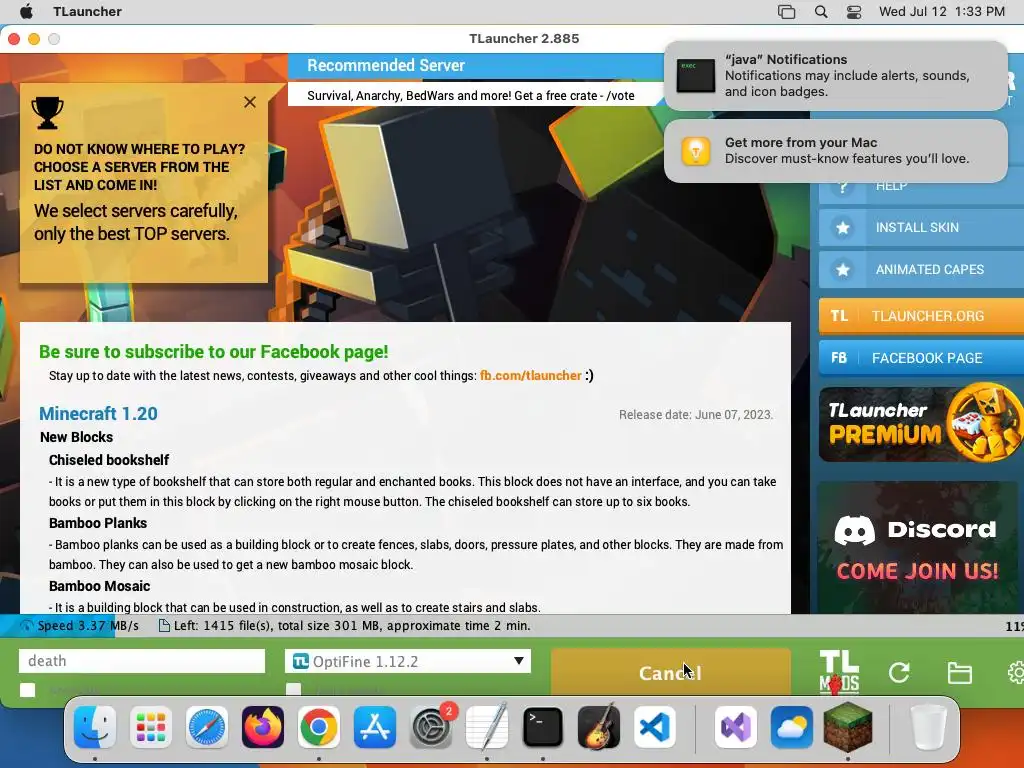This screenshot has width=1024, height=768.
Task: Click the Survival, Anarchy, BedWars server text
Action: 471,95
